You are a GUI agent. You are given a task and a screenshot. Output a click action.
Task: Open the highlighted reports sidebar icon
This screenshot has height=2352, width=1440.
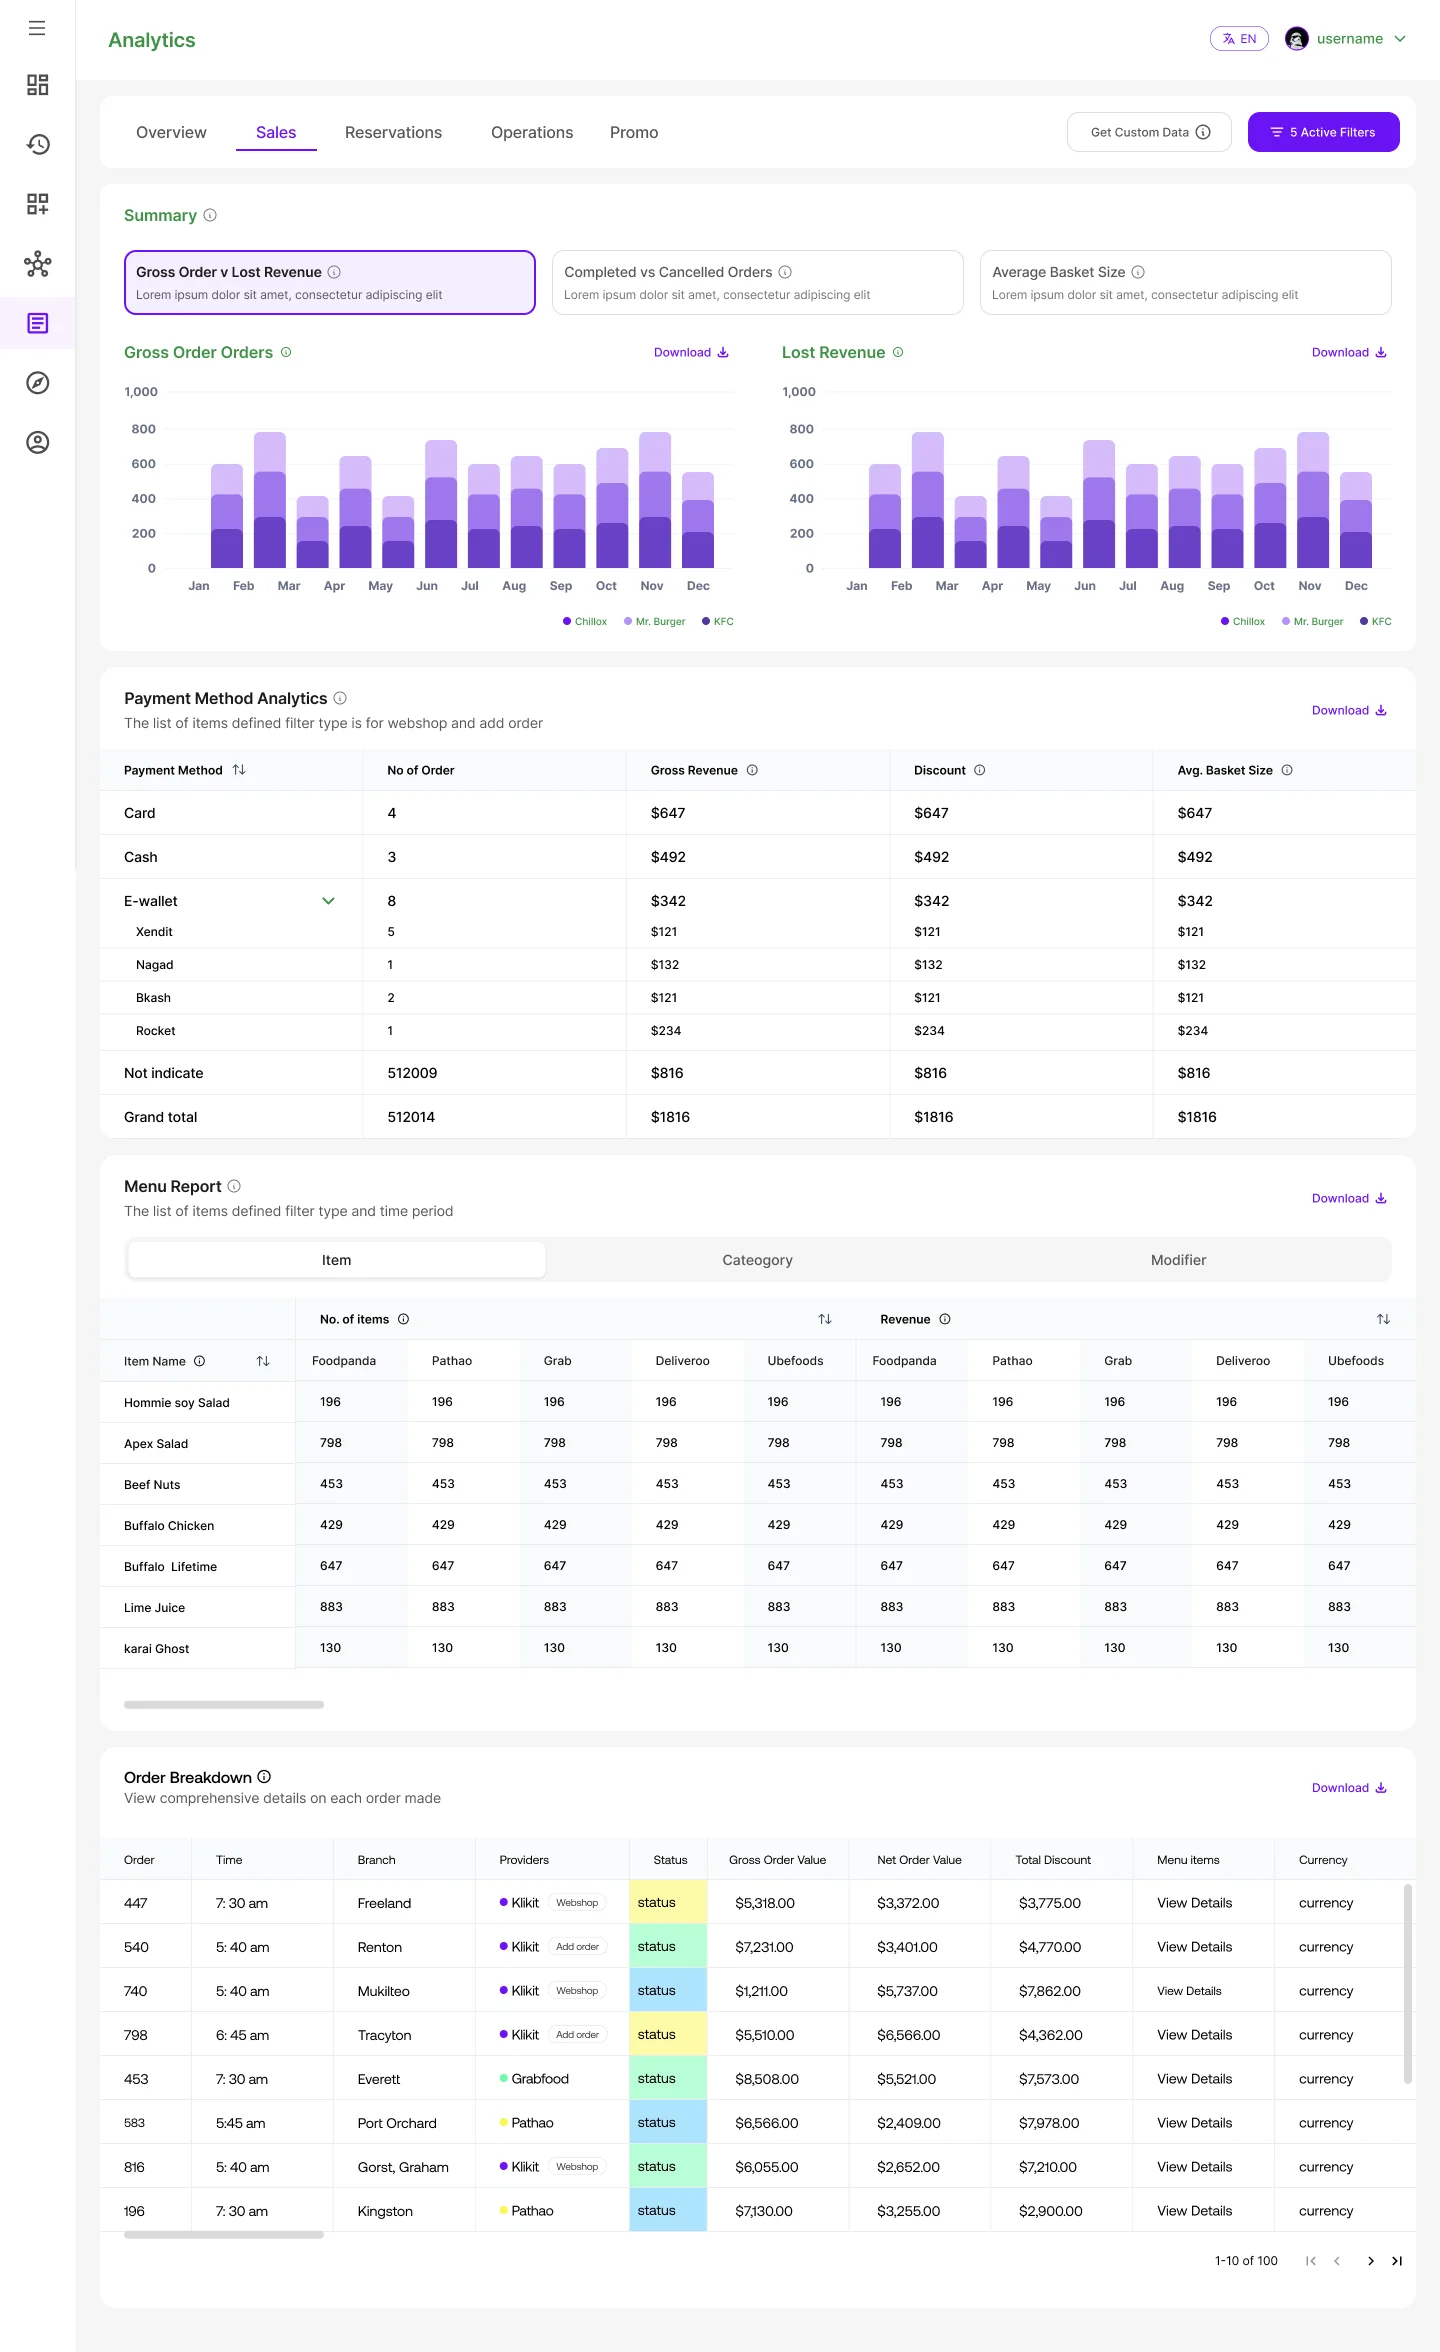pos(37,323)
